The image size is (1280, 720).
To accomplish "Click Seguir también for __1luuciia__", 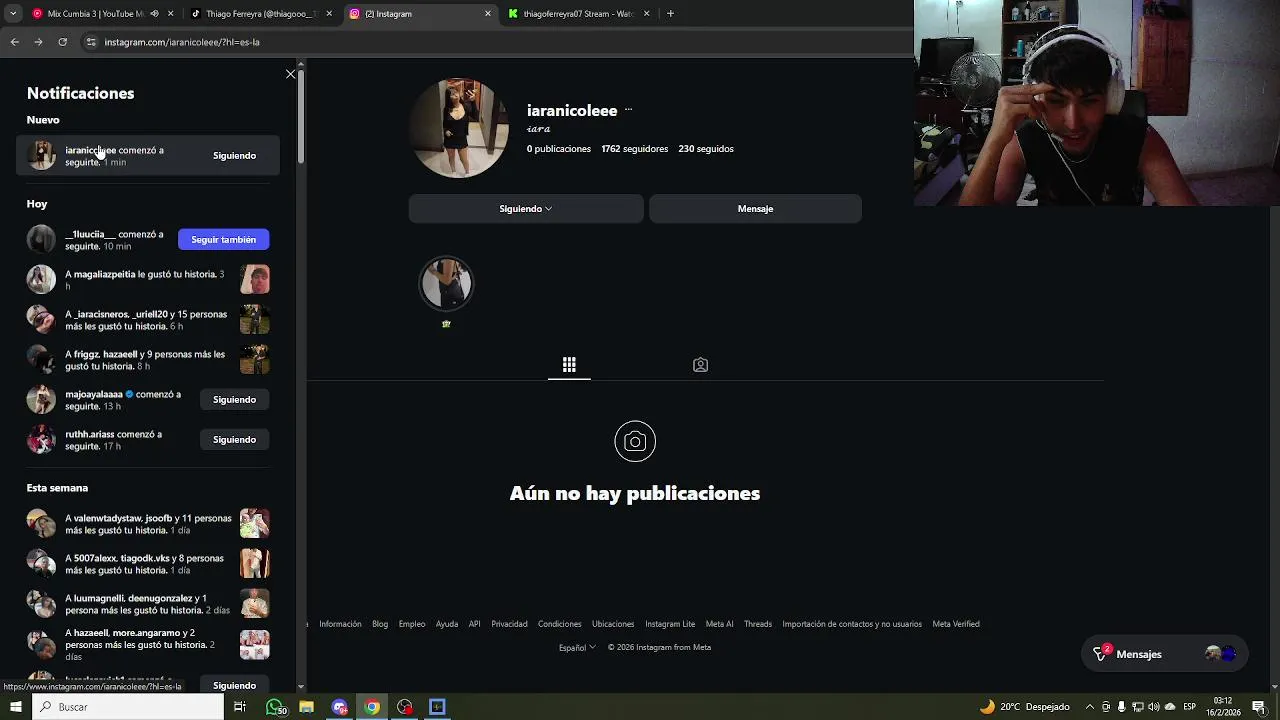I will 223,240.
